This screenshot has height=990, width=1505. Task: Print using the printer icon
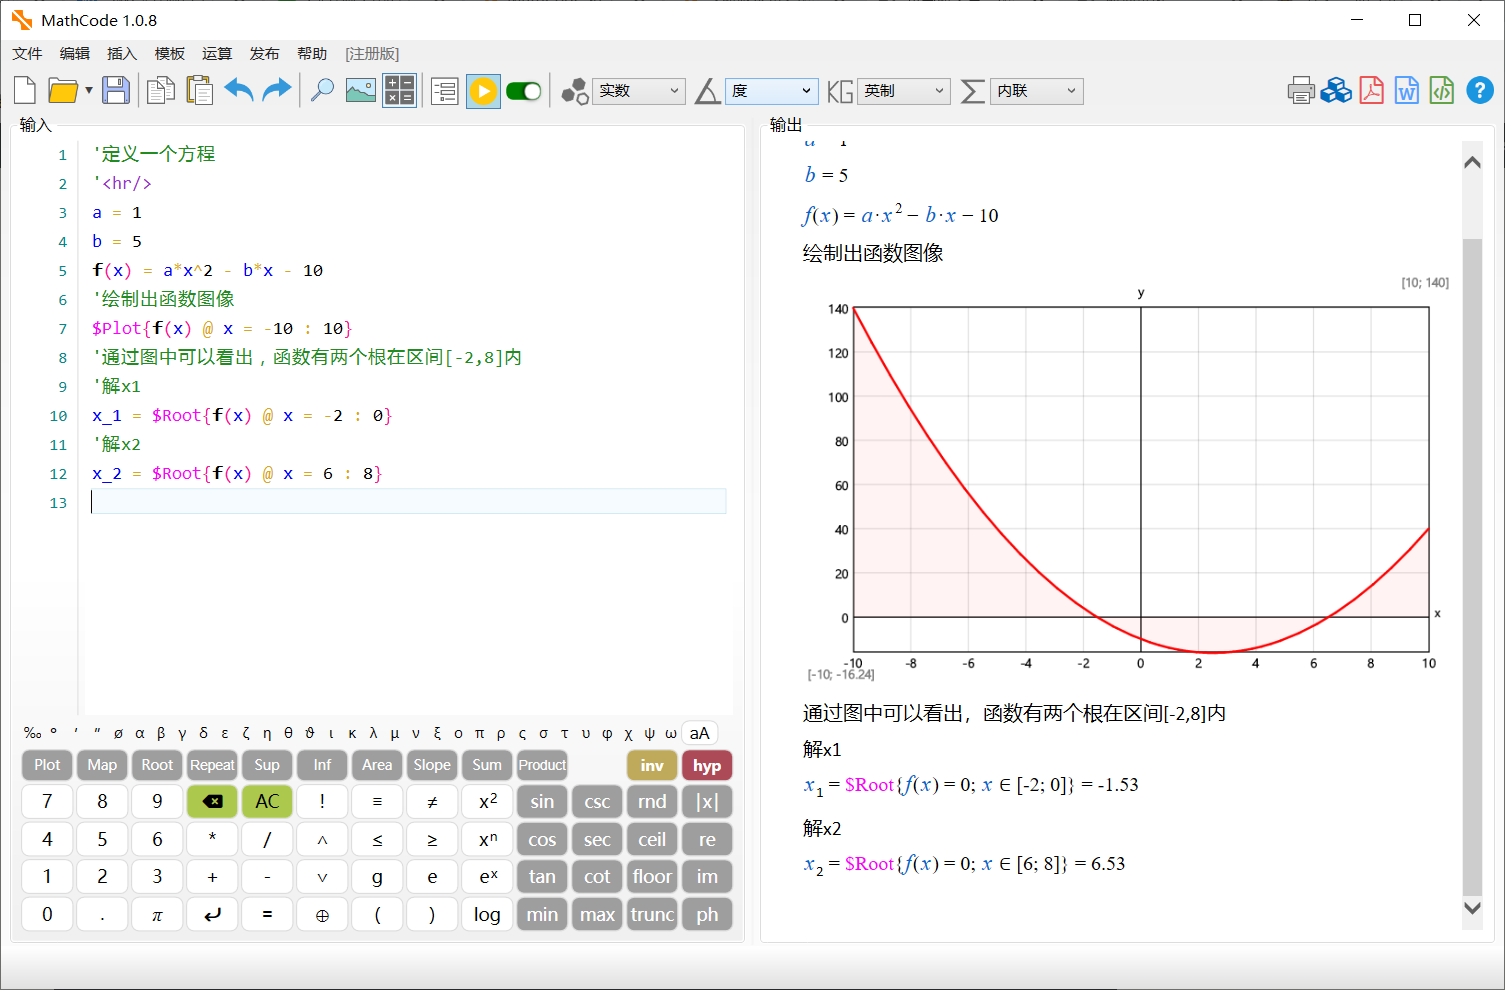coord(1301,91)
